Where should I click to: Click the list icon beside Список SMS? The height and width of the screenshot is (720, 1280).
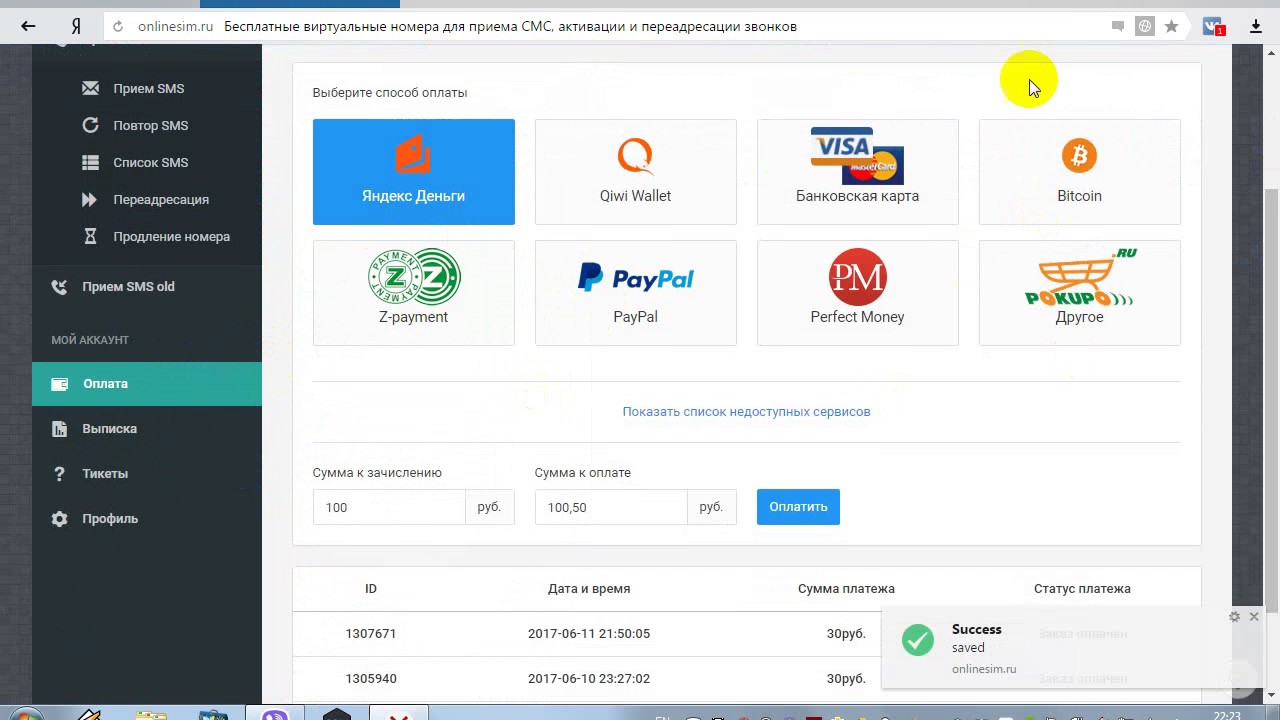tap(90, 162)
